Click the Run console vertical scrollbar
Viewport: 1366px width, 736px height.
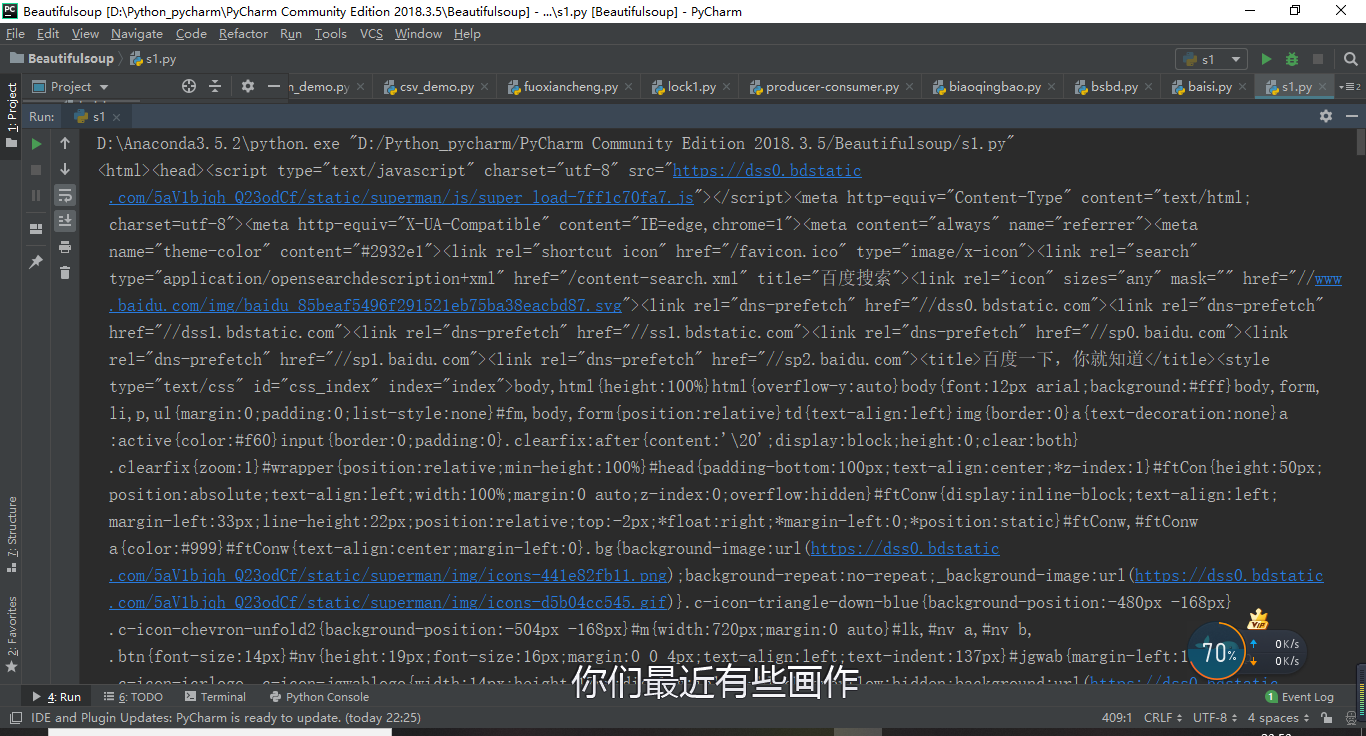point(1360,143)
